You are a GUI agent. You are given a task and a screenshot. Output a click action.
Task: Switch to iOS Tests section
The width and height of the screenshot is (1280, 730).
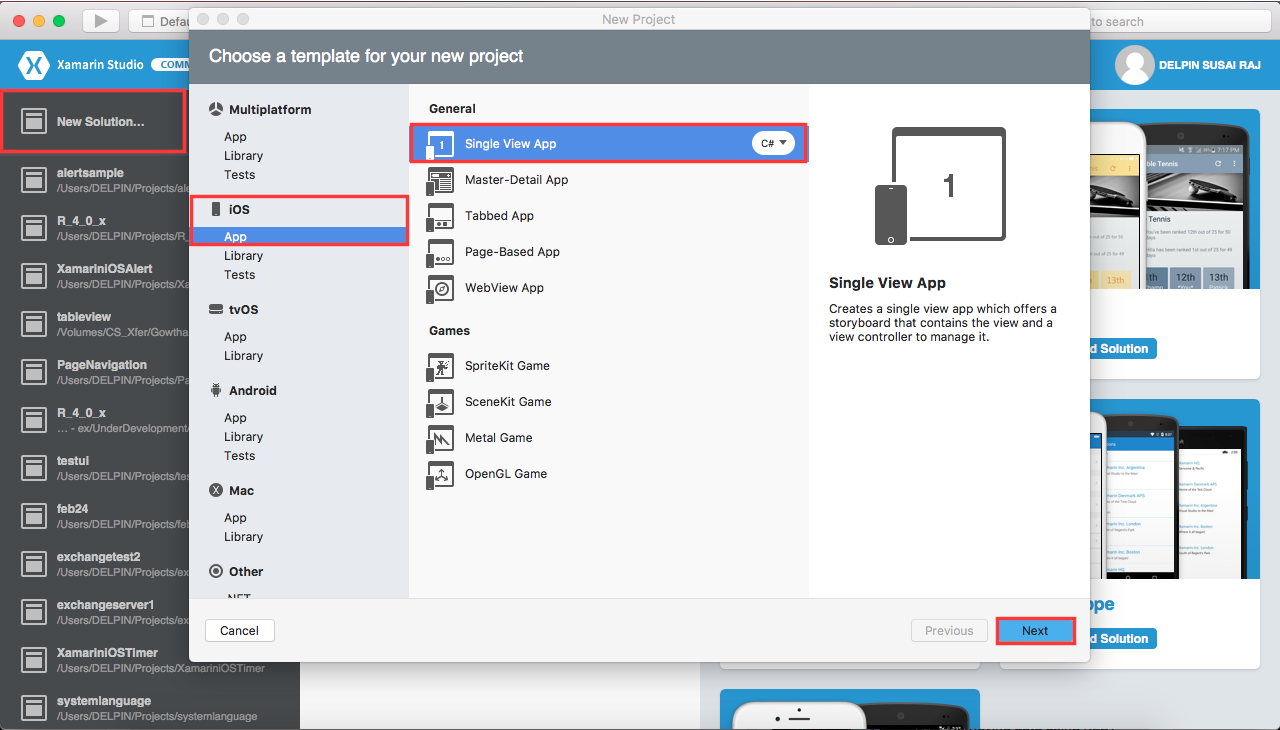coord(239,274)
